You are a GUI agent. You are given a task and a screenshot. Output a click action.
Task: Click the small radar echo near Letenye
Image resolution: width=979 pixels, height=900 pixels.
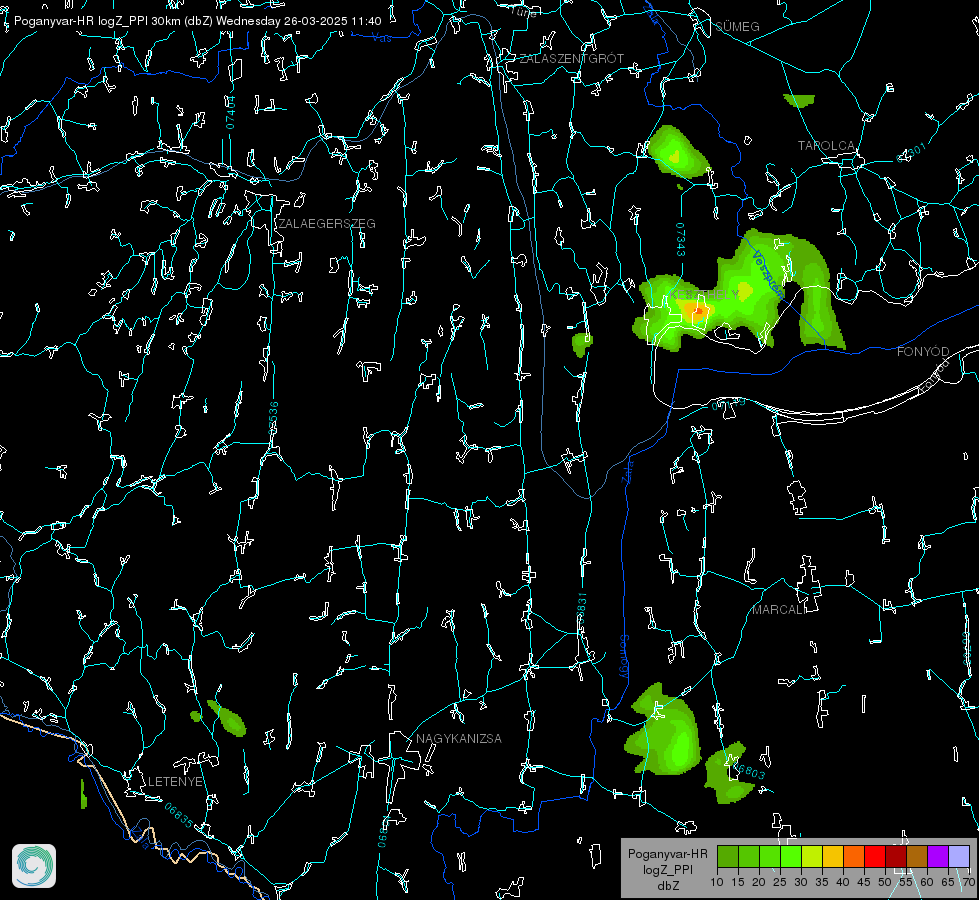[83, 794]
